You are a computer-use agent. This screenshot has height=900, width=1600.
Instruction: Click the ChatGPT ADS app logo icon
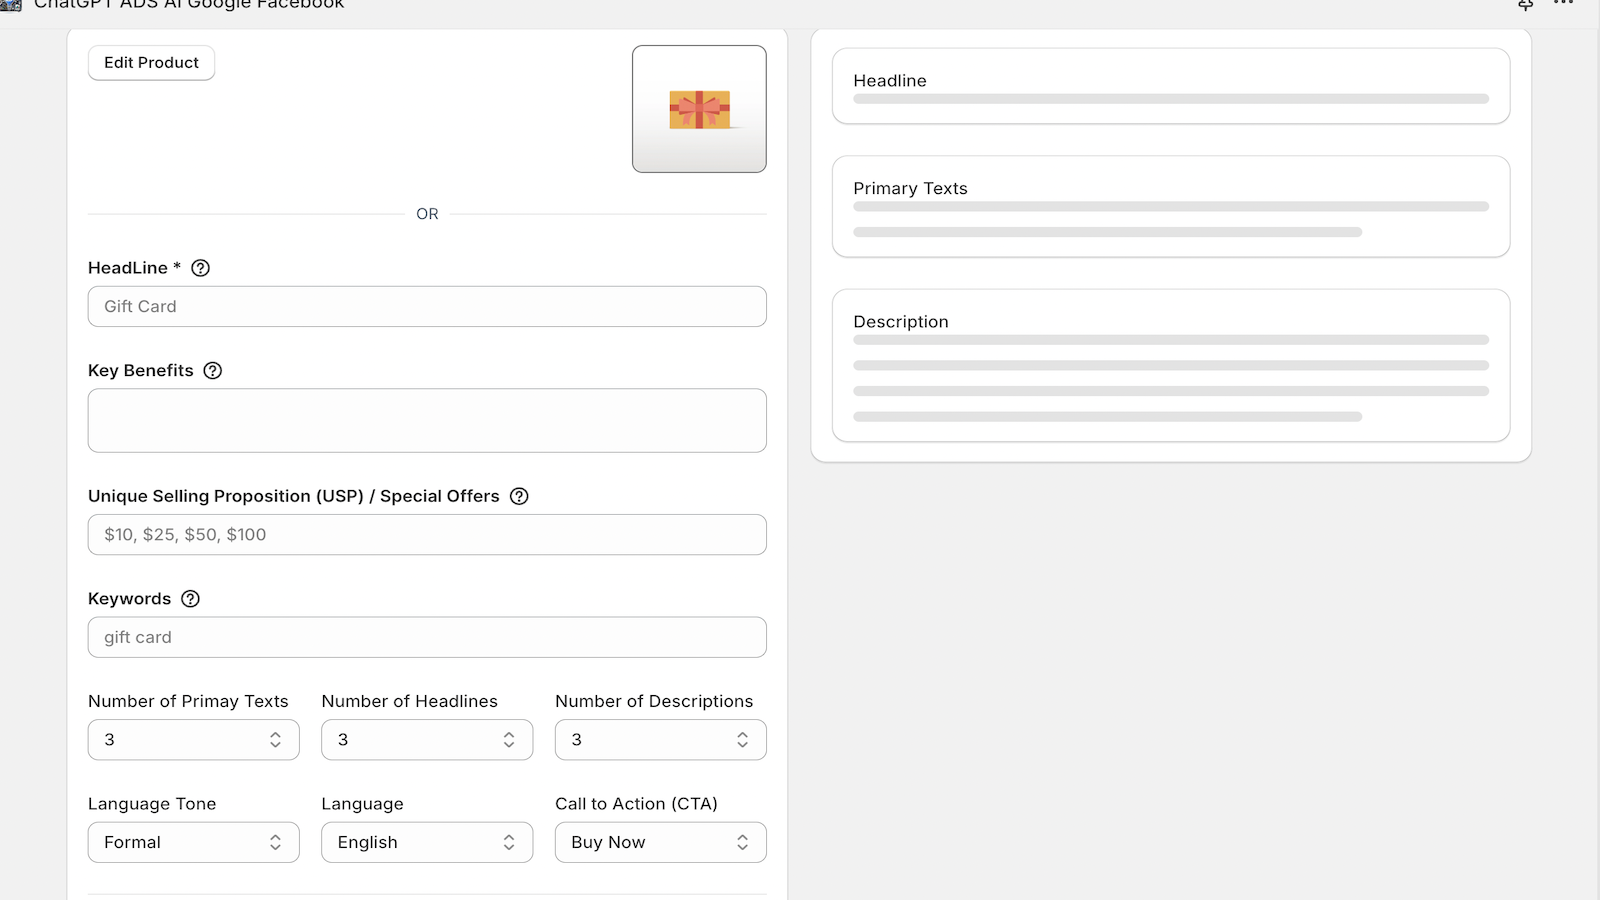pos(11,5)
